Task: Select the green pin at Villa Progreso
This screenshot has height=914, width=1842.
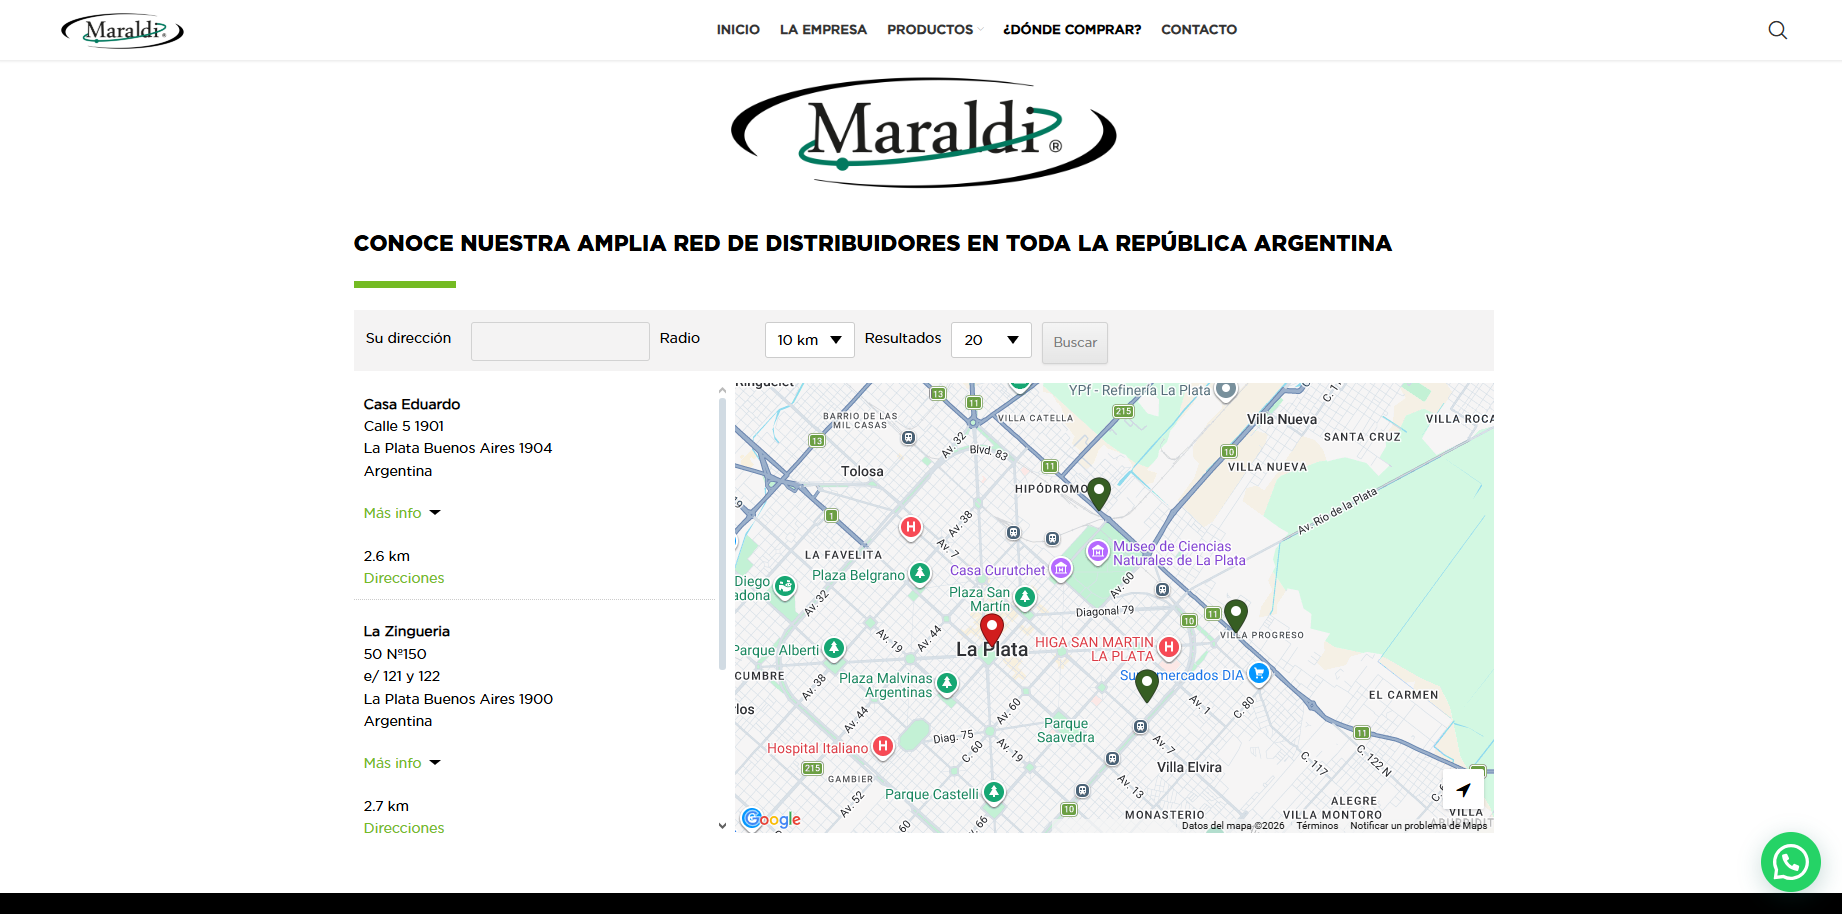Action: tap(1236, 616)
